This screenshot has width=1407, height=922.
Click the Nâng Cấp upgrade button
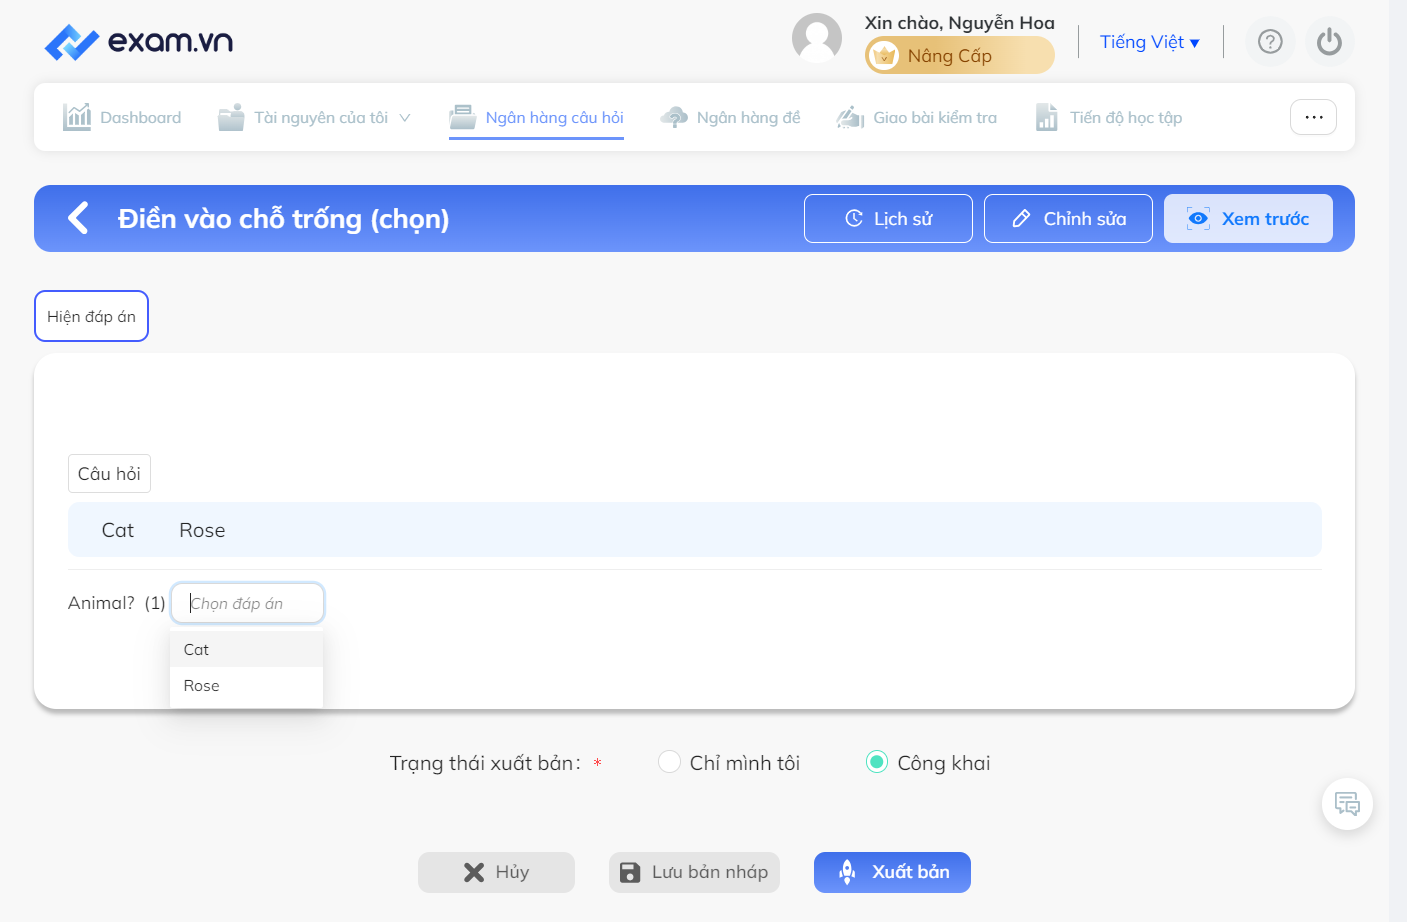click(x=960, y=56)
